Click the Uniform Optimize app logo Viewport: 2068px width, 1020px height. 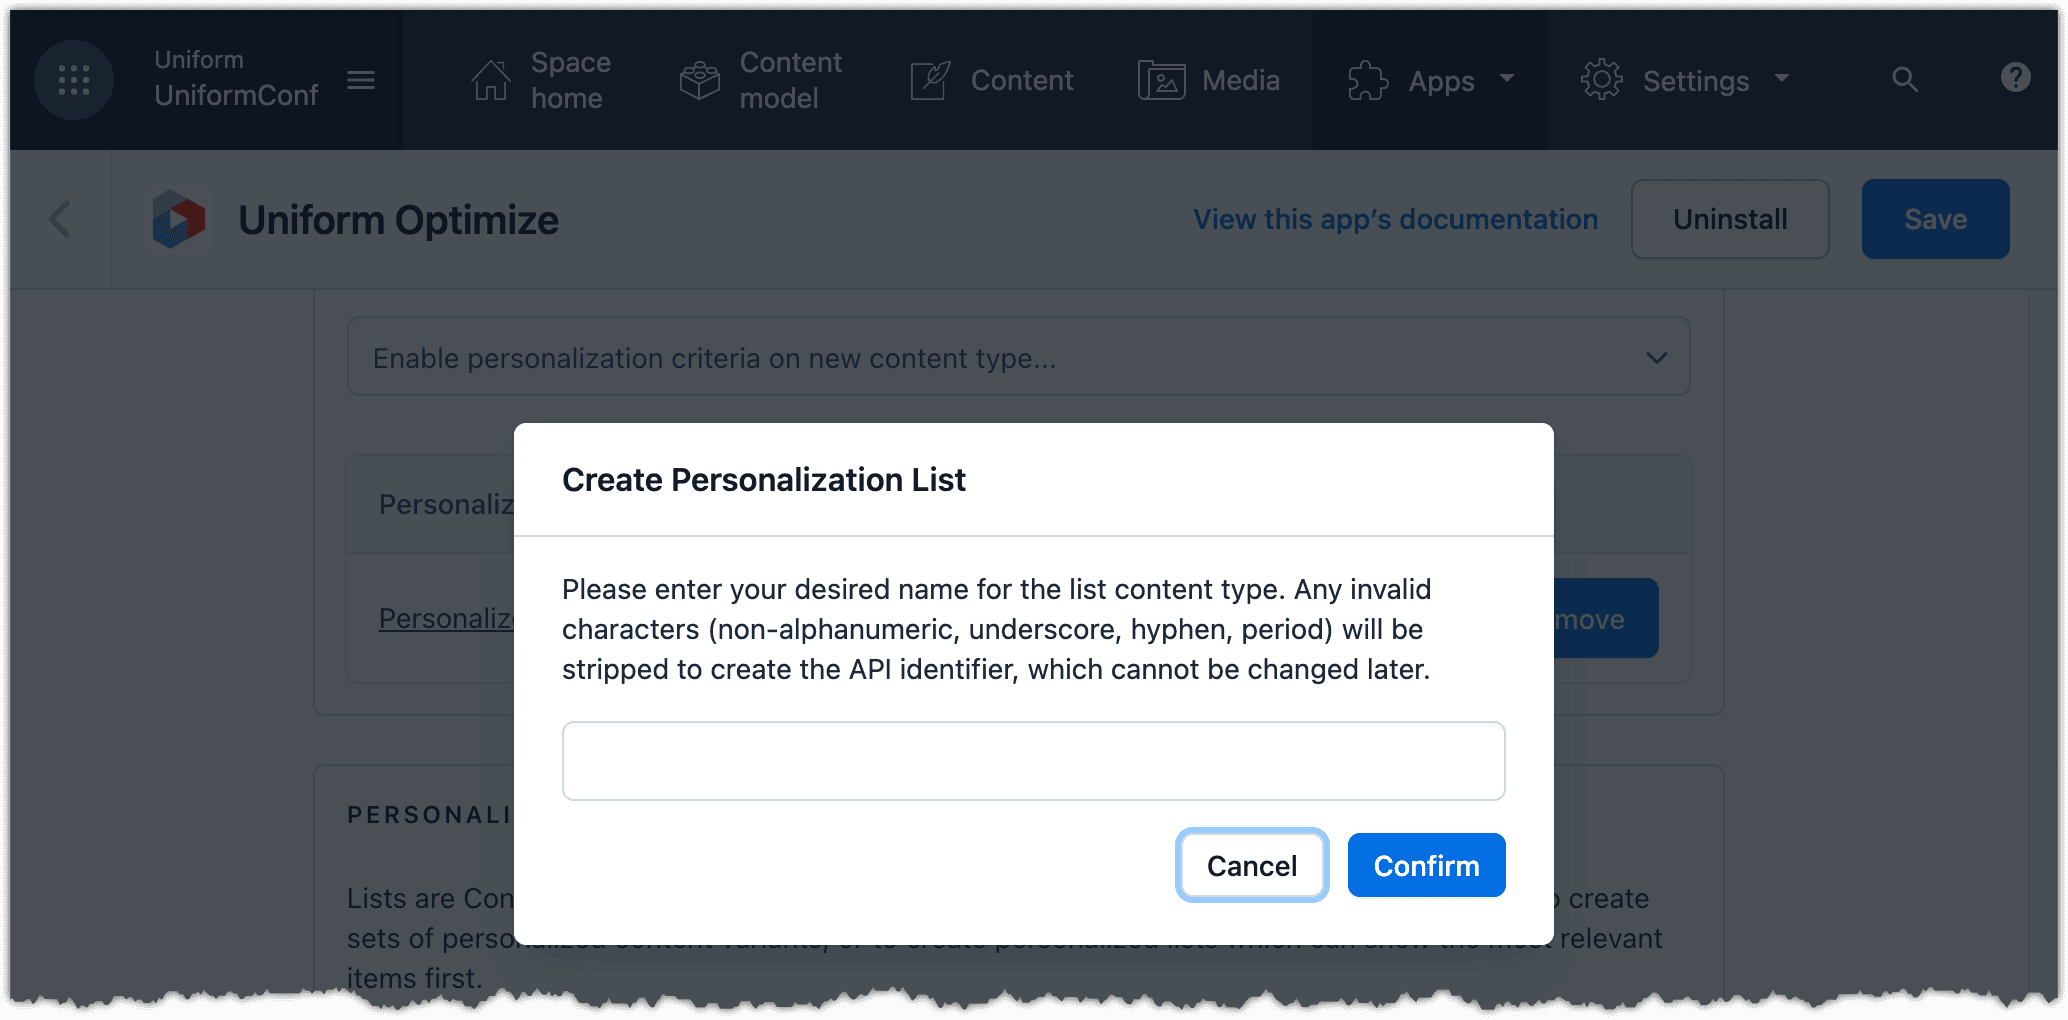pyautogui.click(x=178, y=219)
